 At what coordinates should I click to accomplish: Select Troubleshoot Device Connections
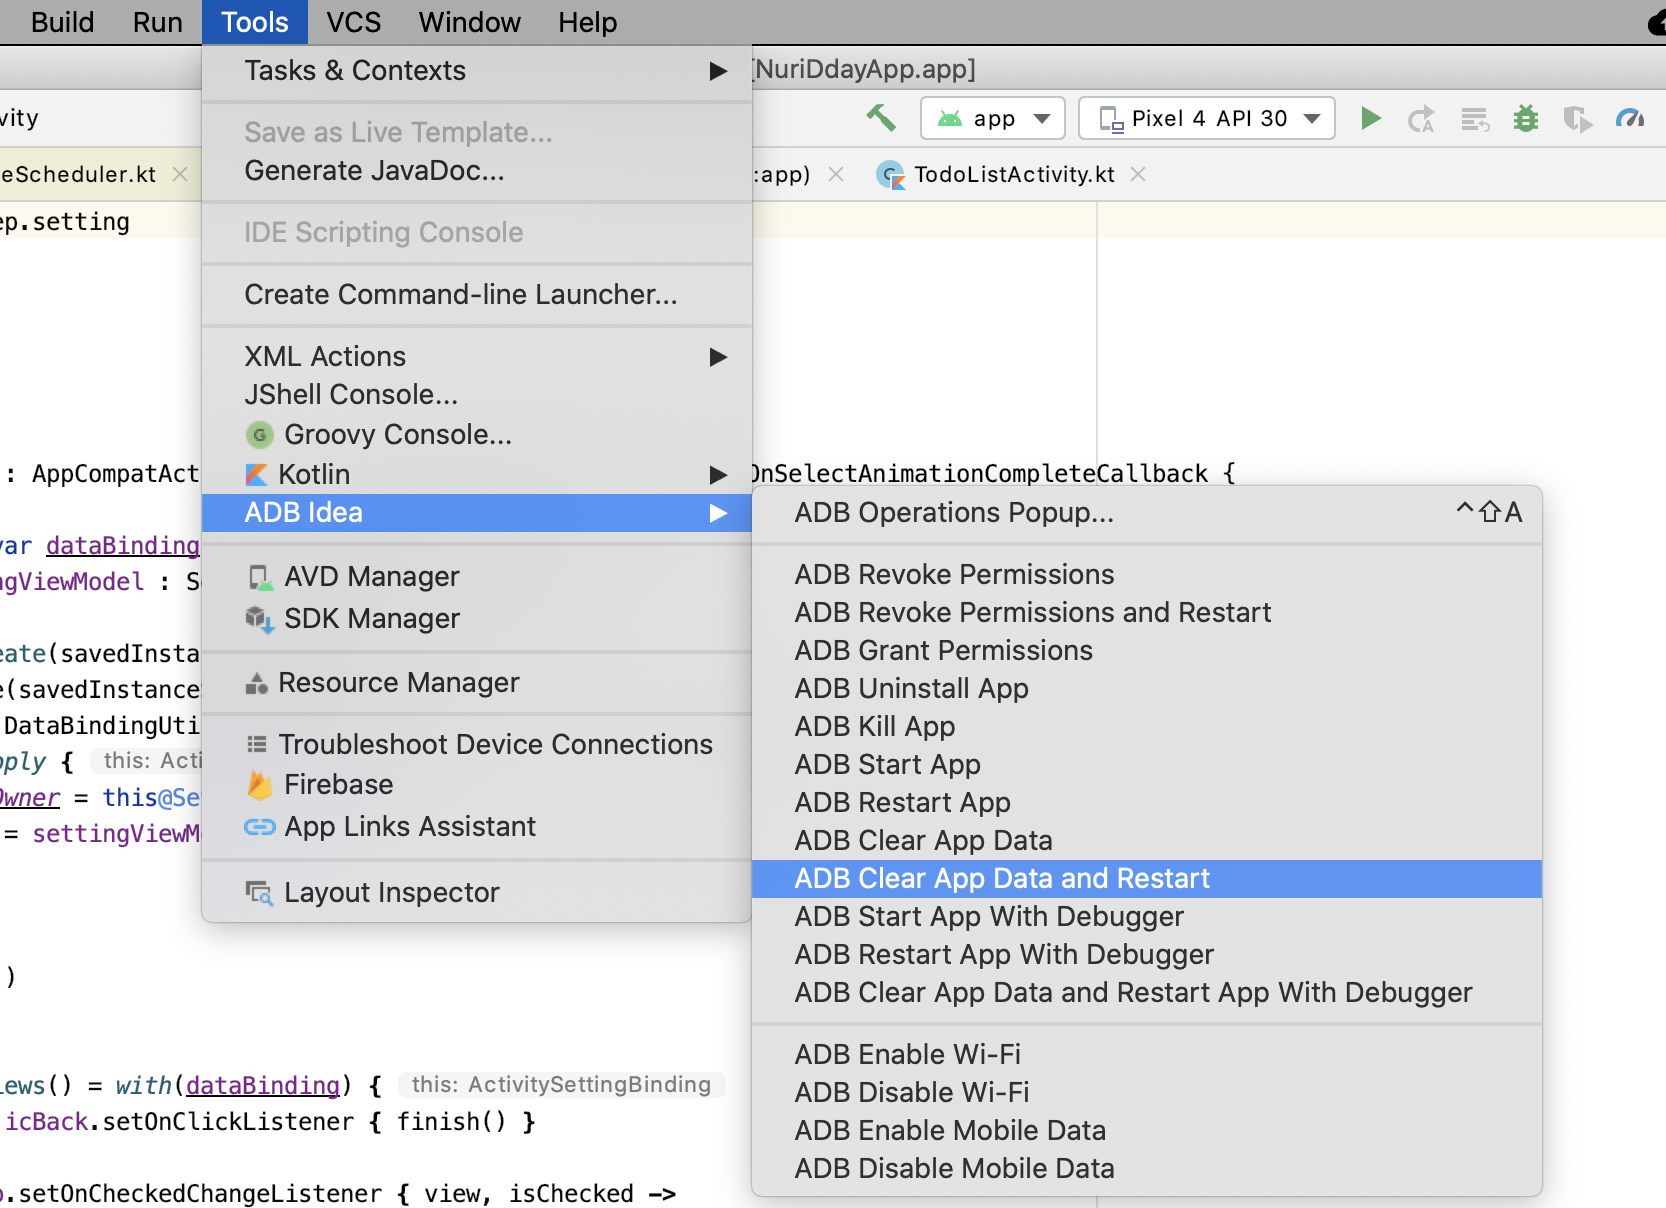tap(477, 745)
